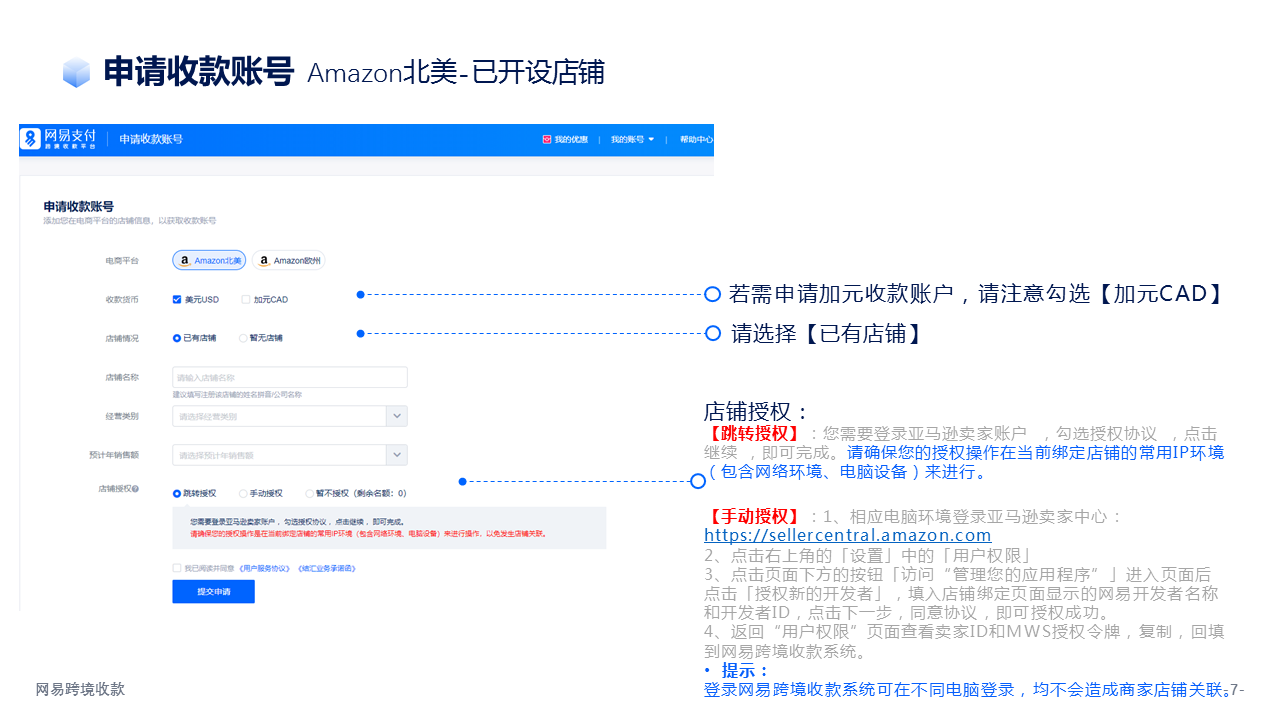Viewport: 1280px width, 720px height.
Task: Open 帮助中心 in the top bar
Action: point(696,140)
